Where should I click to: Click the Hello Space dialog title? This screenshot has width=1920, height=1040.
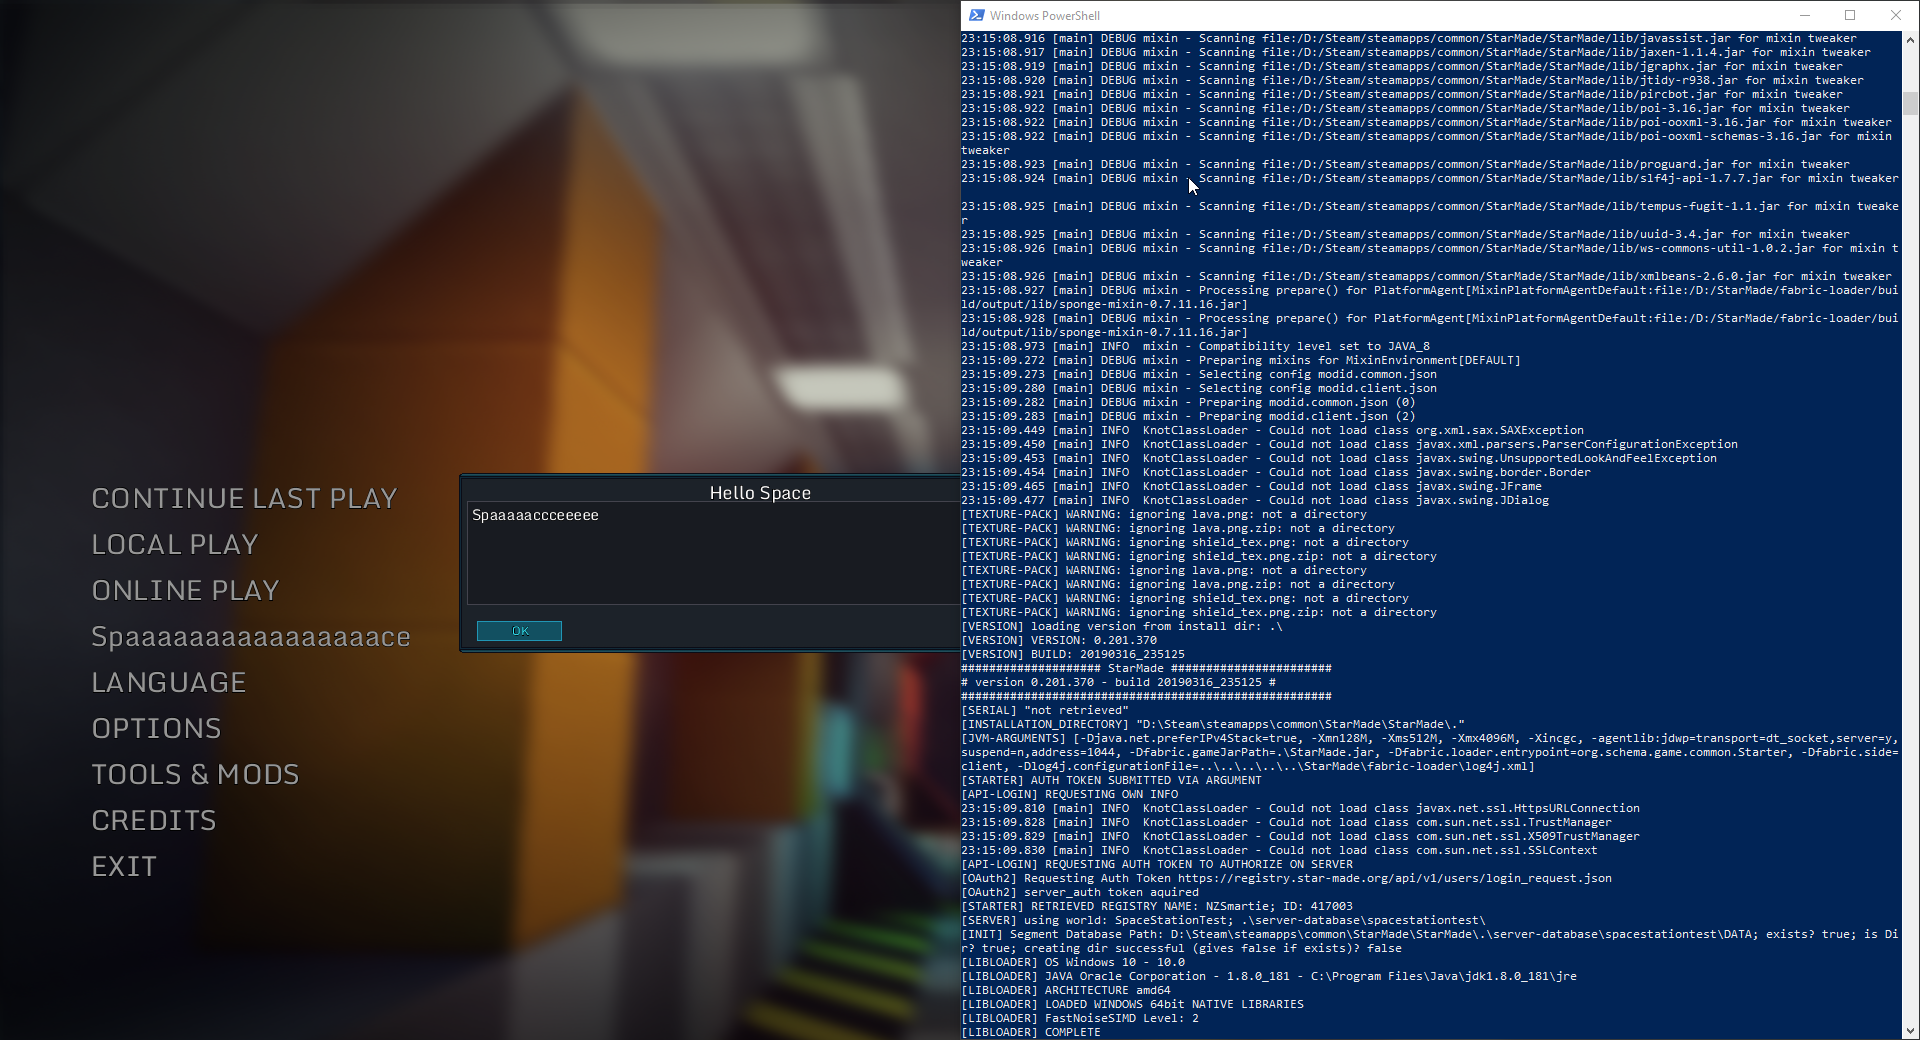tap(759, 493)
